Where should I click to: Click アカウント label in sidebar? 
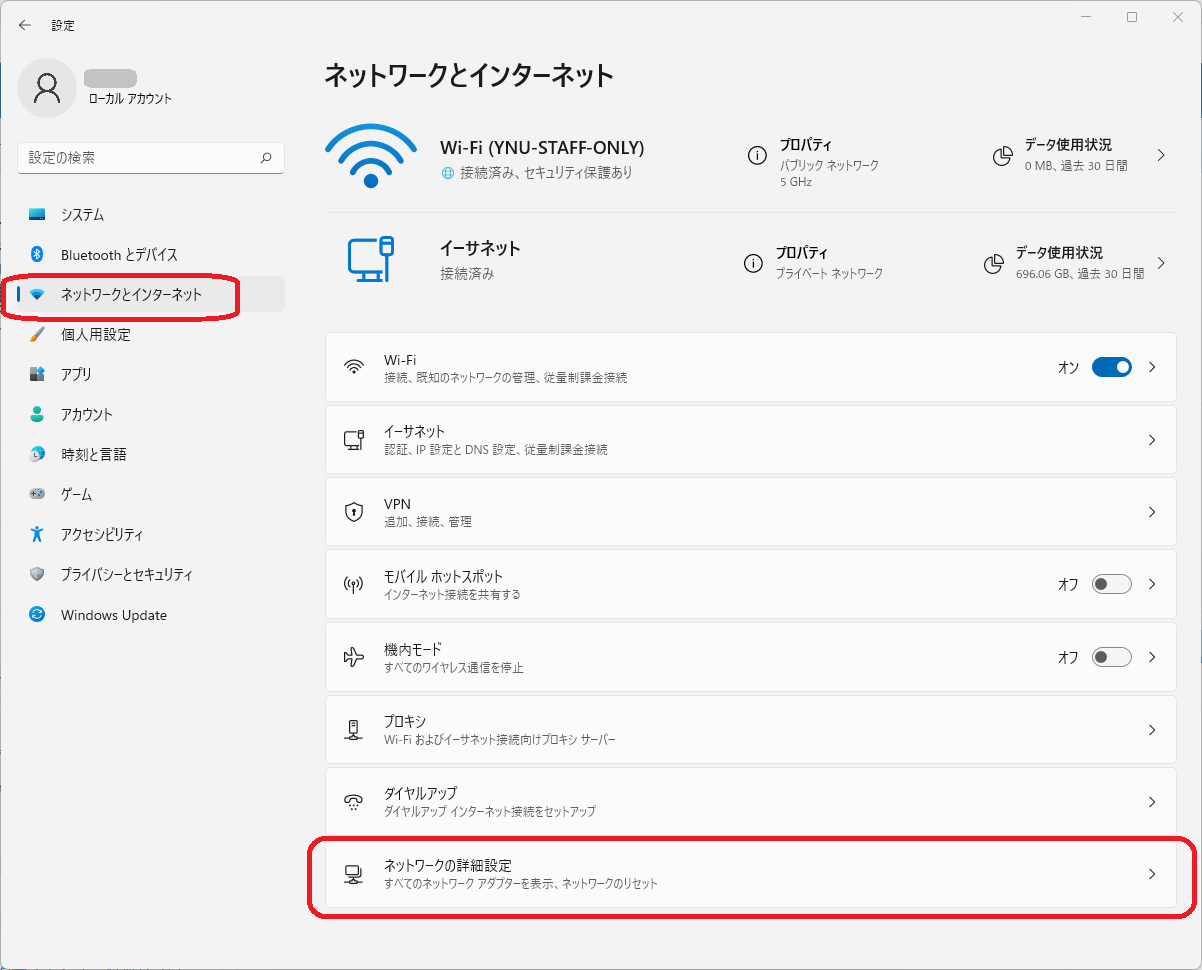point(87,414)
